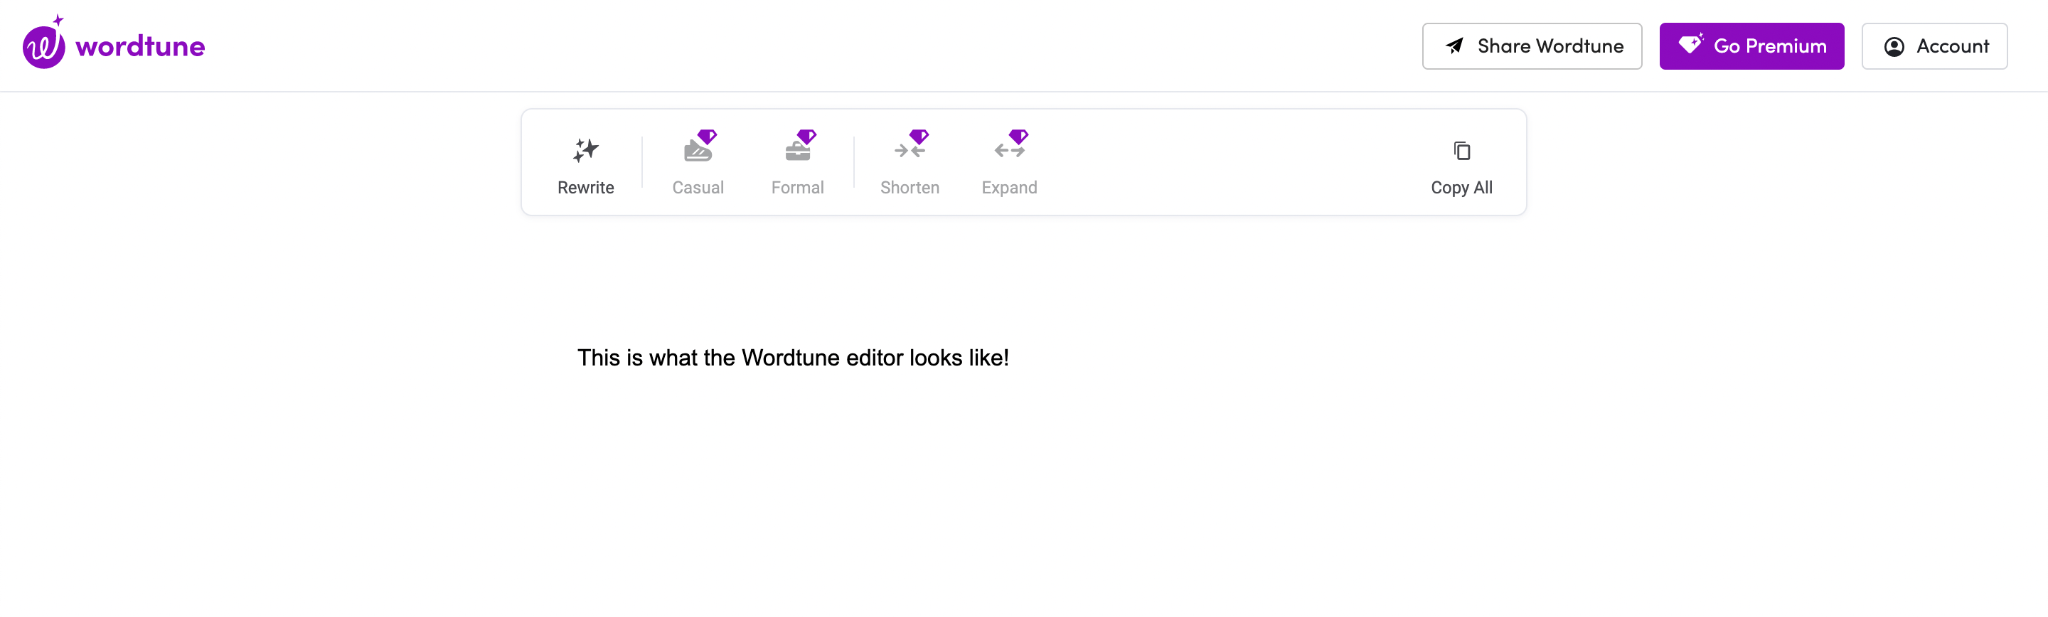
Task: Place cursor in the editor sentence
Action: click(x=793, y=358)
